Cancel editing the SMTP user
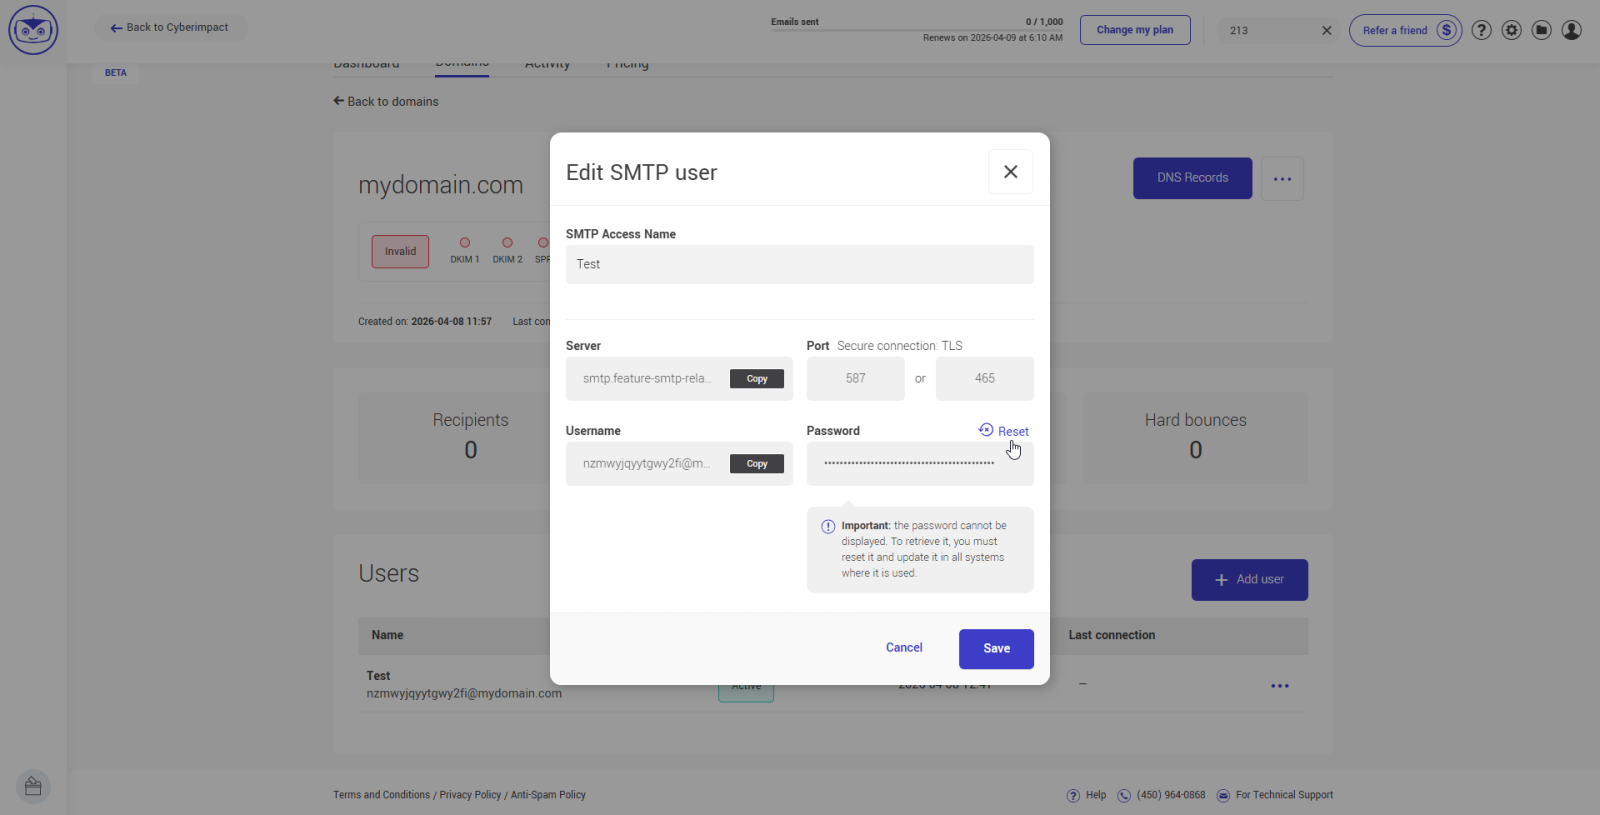Viewport: 1600px width, 815px height. (x=904, y=648)
